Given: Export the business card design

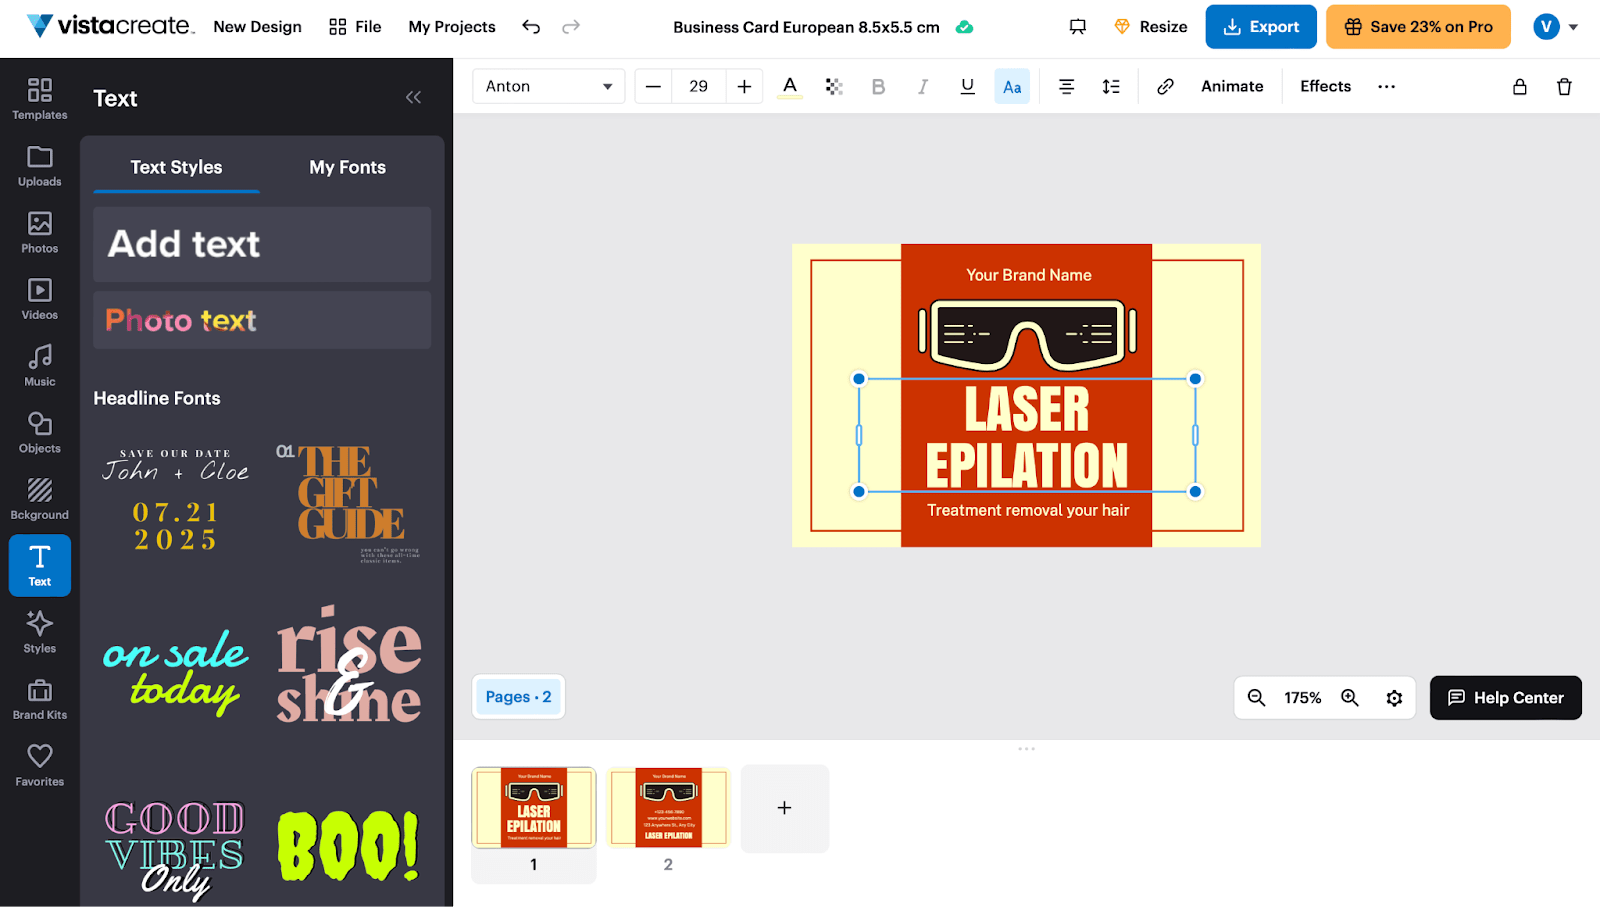Looking at the screenshot, I should pos(1261,27).
